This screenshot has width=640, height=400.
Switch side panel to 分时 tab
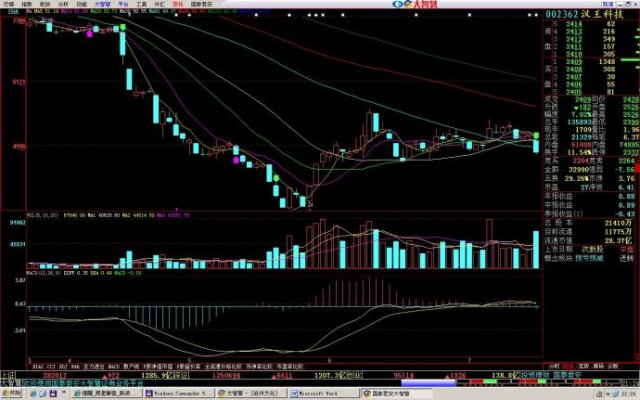554,366
